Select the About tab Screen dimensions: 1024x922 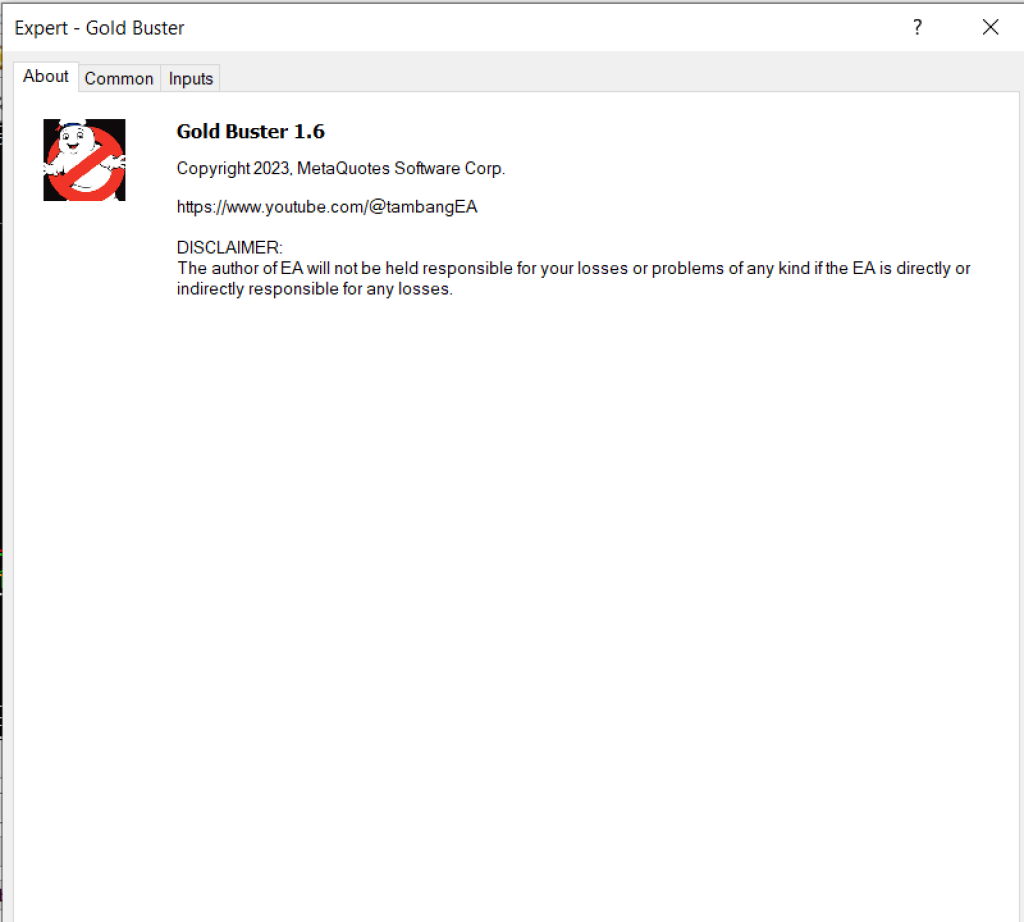click(x=46, y=76)
